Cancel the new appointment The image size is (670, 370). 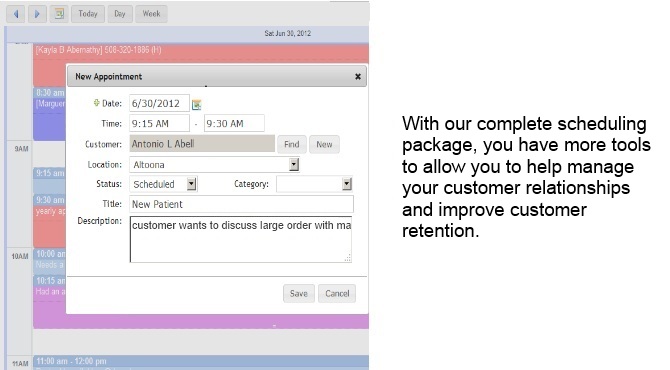337,294
